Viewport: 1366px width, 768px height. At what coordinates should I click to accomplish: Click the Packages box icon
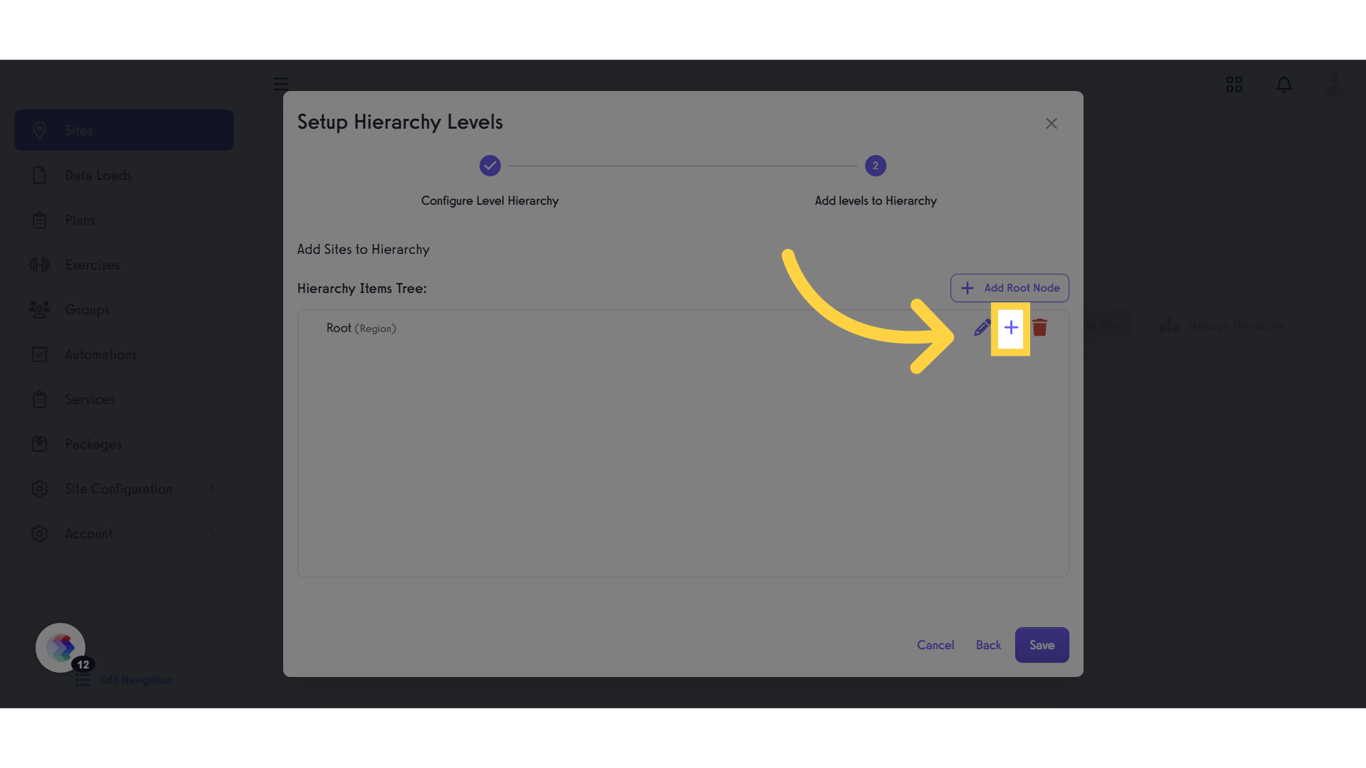click(39, 444)
